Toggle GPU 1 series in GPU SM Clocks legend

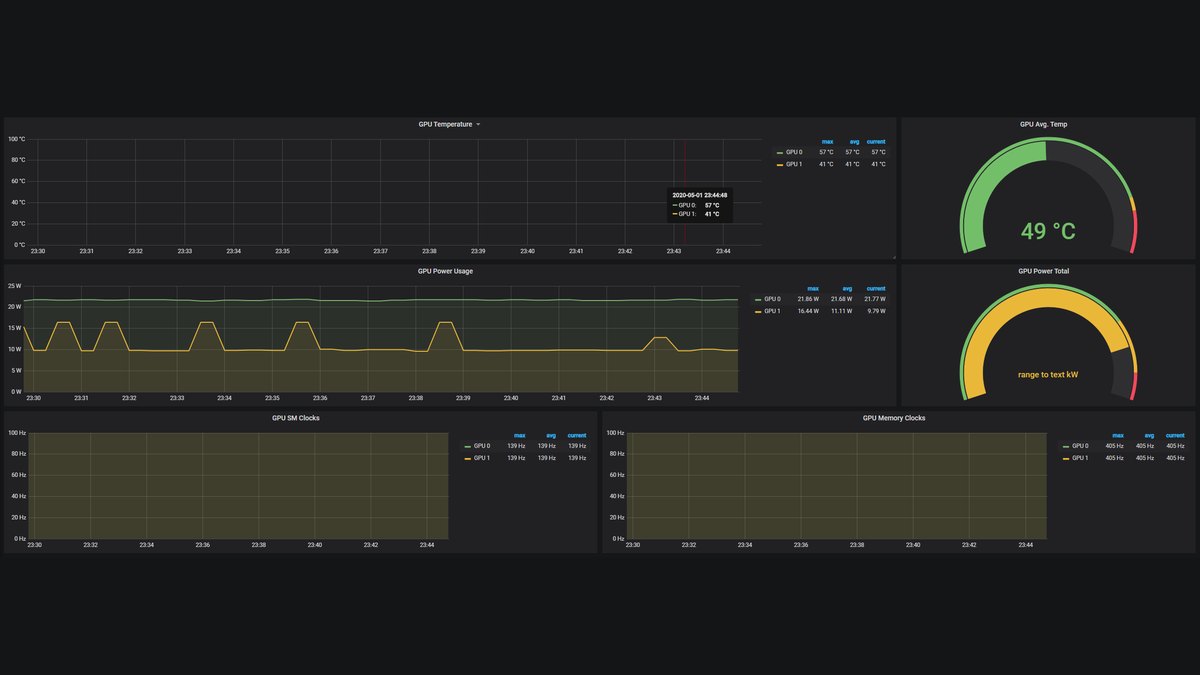coord(482,458)
